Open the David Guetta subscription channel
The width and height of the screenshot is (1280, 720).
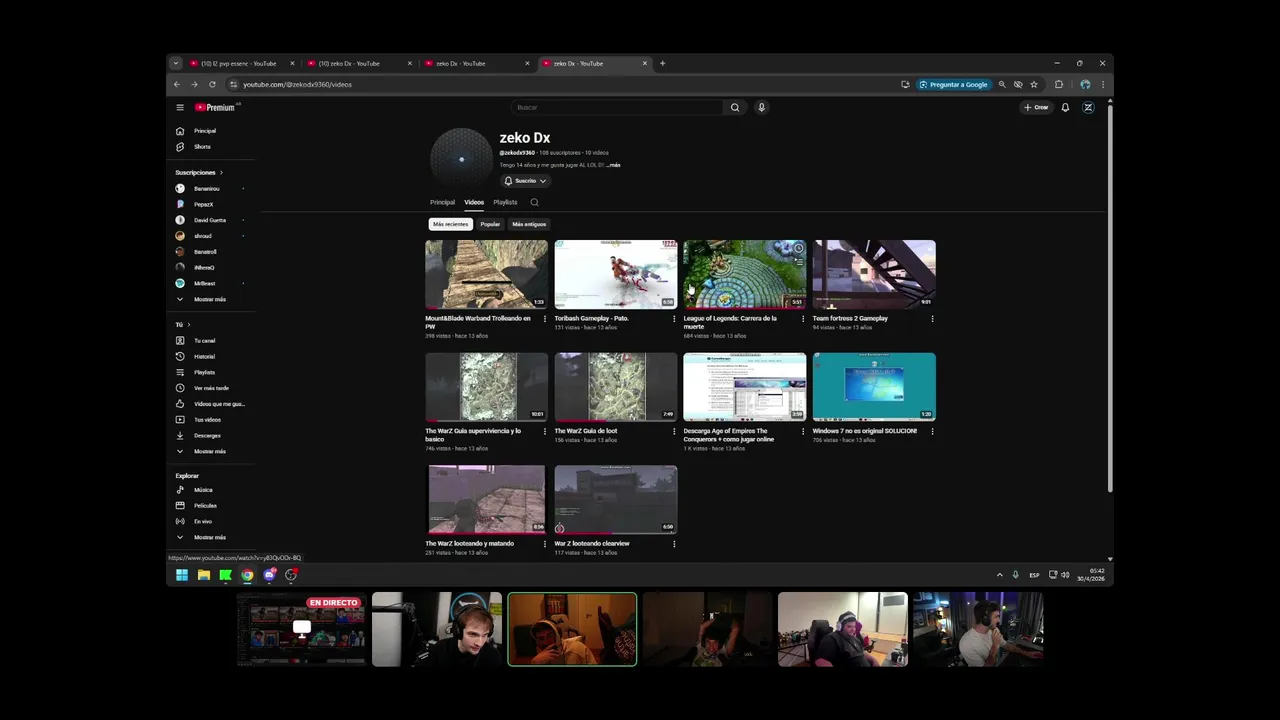point(209,220)
